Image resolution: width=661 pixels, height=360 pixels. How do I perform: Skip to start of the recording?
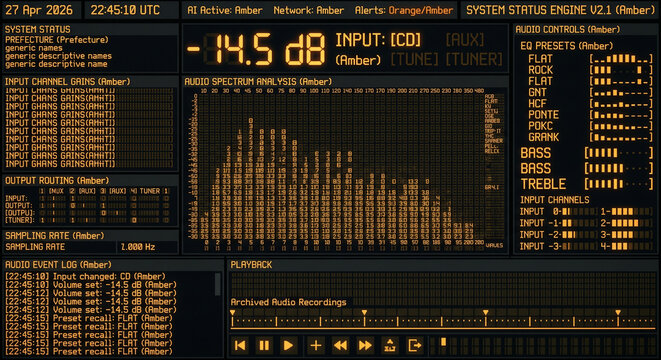click(x=240, y=346)
